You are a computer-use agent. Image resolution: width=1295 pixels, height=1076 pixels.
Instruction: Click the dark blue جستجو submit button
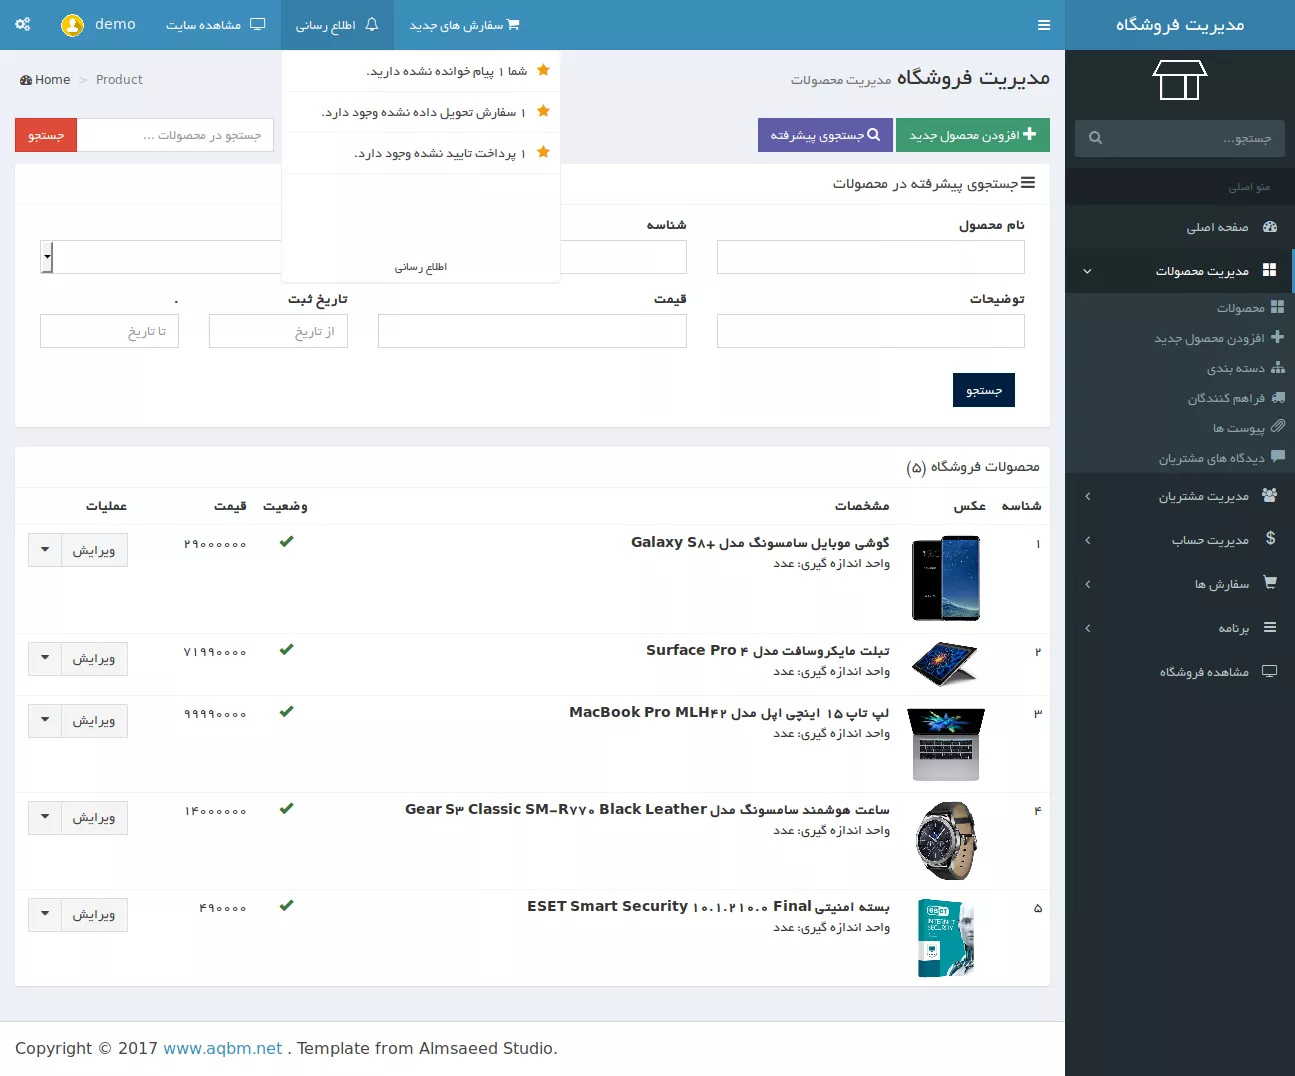click(x=984, y=390)
